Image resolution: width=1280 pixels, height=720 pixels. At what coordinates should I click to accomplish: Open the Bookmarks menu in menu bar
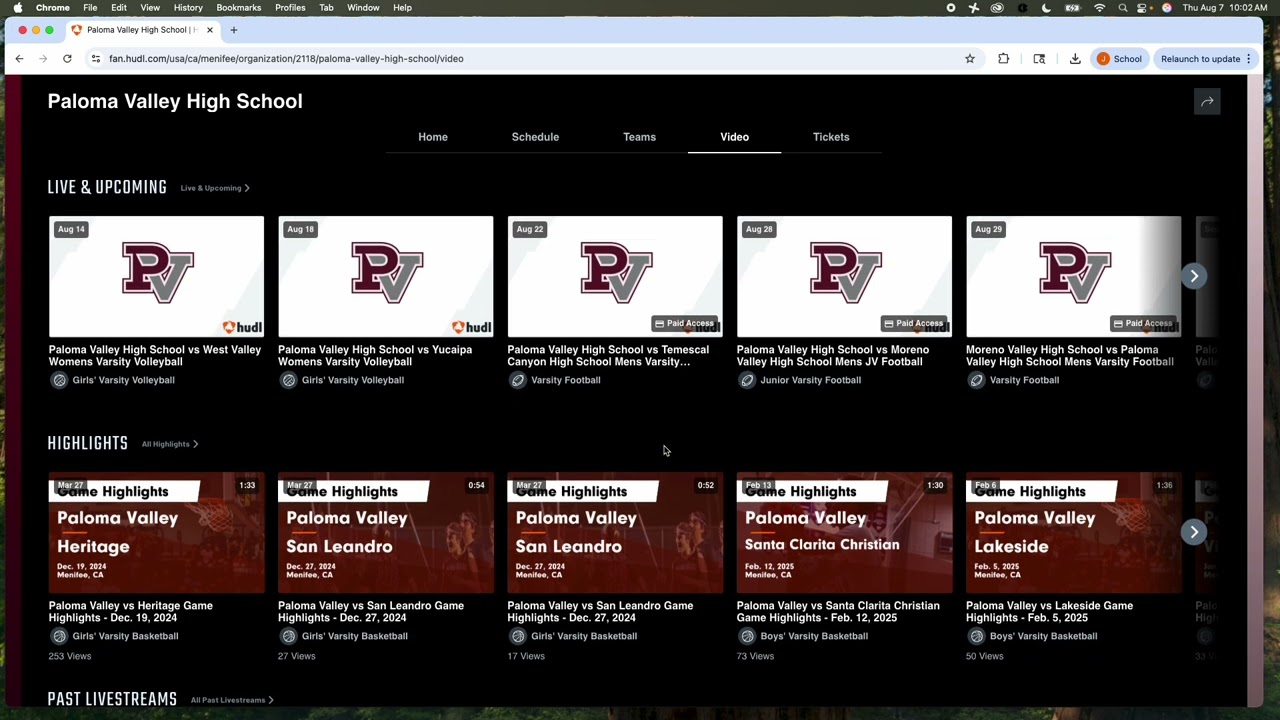point(239,8)
